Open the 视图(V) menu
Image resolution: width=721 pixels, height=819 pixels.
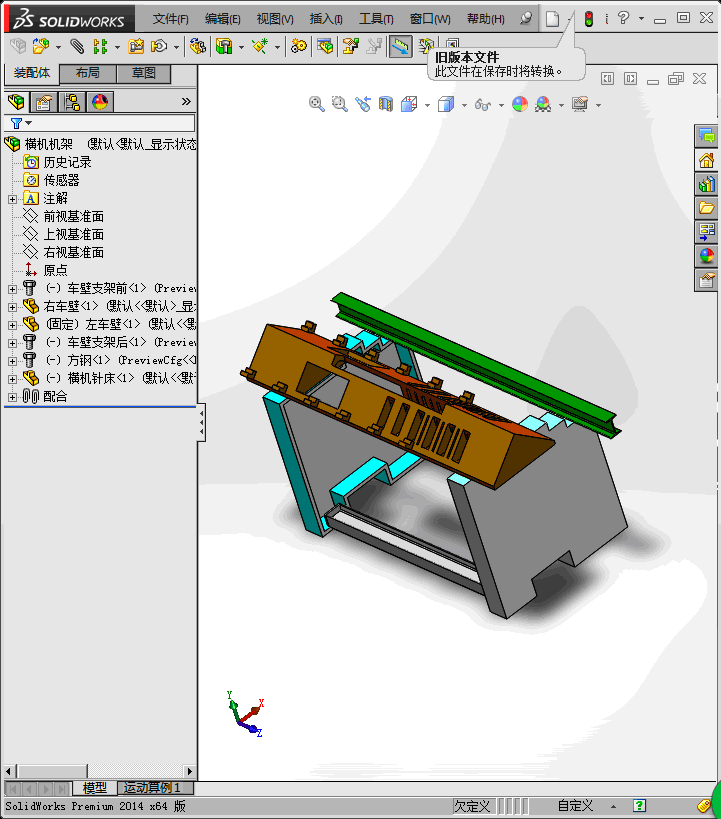[x=275, y=19]
